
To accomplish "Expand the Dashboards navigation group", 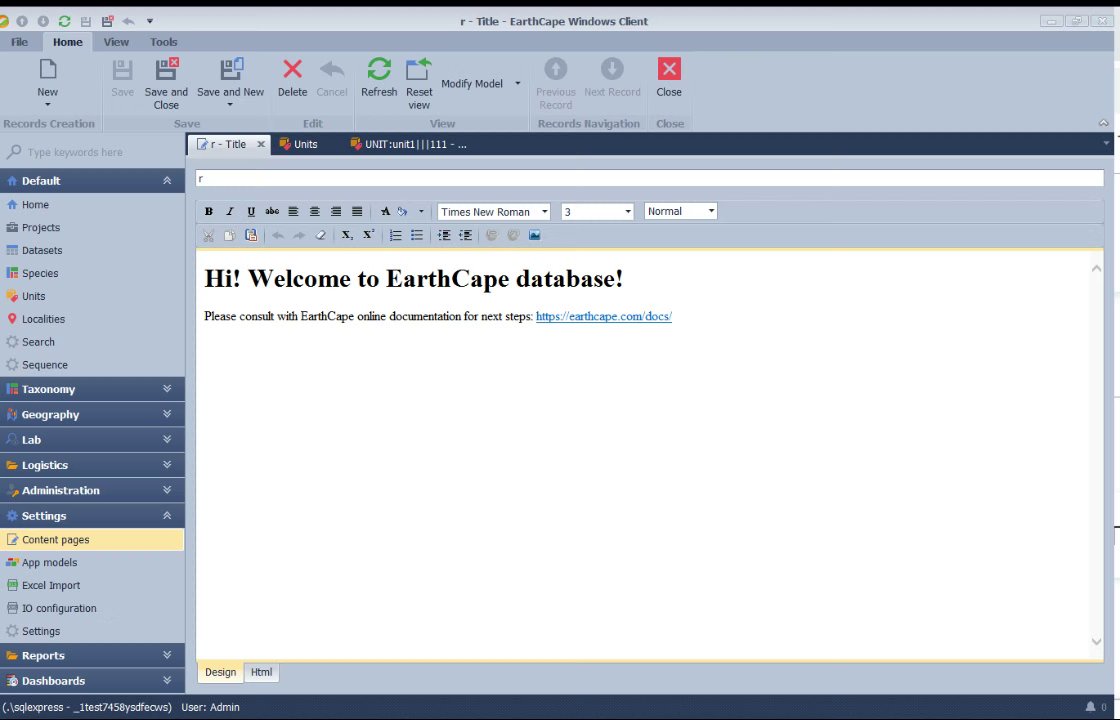I will (x=167, y=681).
